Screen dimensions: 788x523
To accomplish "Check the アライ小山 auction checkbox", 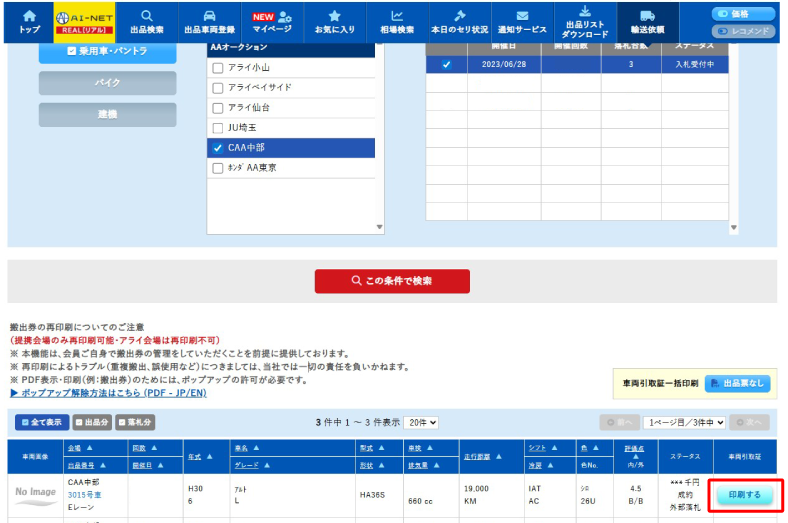I will click(x=218, y=67).
